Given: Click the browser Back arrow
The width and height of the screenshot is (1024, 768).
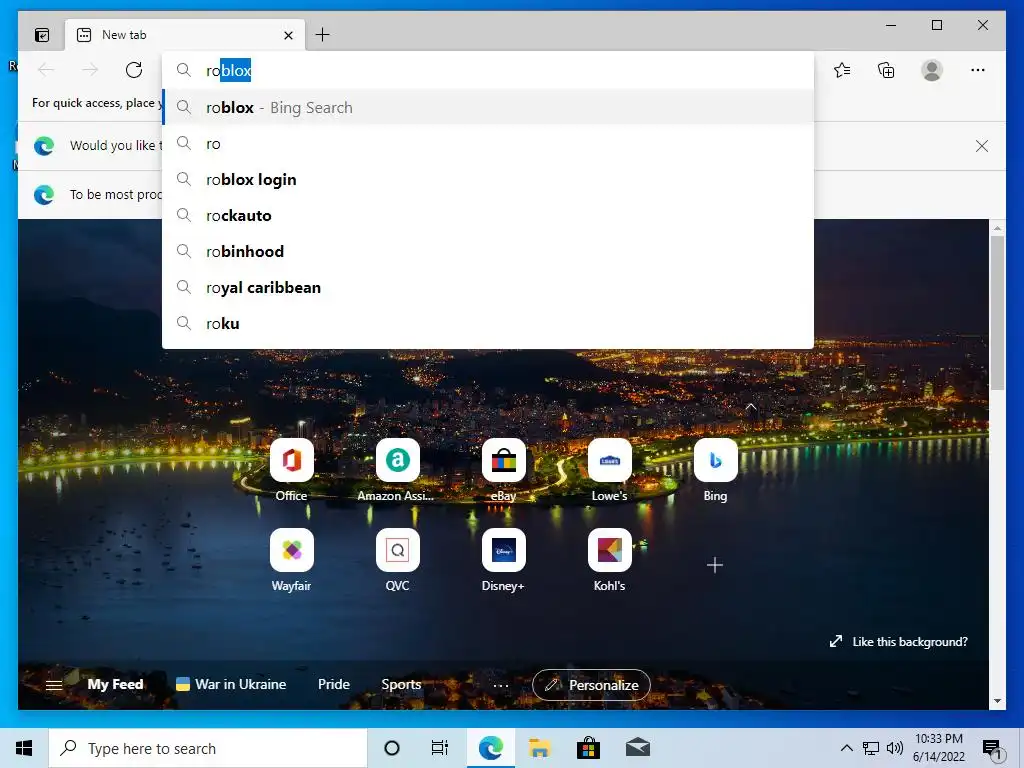Looking at the screenshot, I should click(46, 70).
